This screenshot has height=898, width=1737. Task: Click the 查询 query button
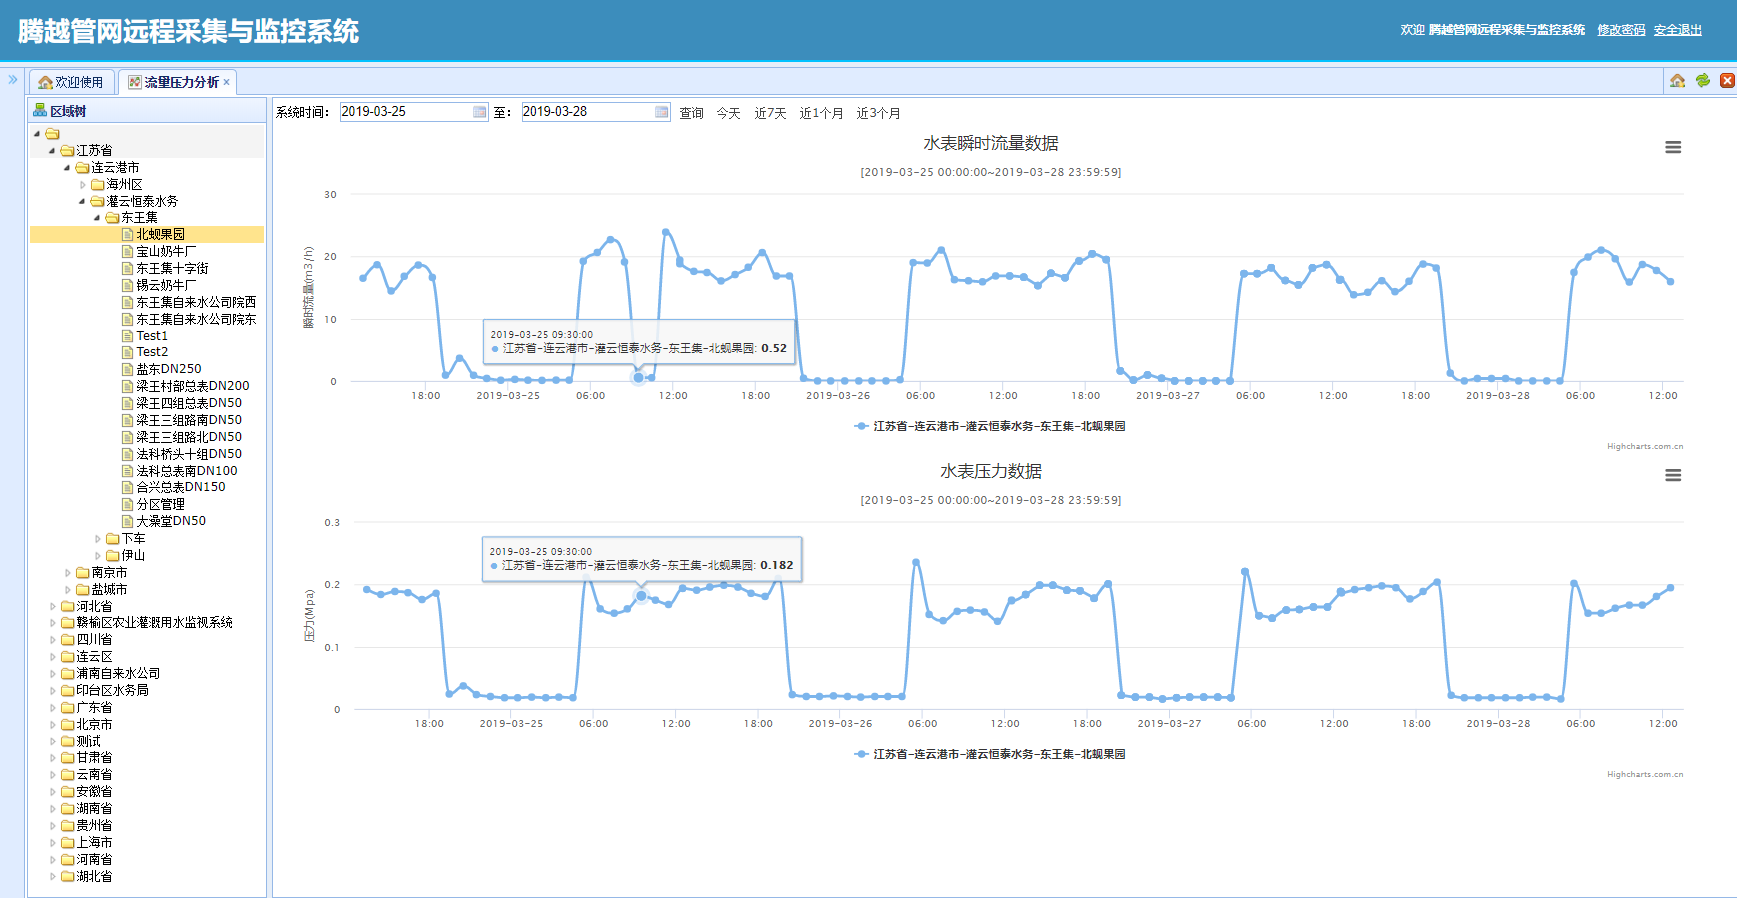(691, 113)
